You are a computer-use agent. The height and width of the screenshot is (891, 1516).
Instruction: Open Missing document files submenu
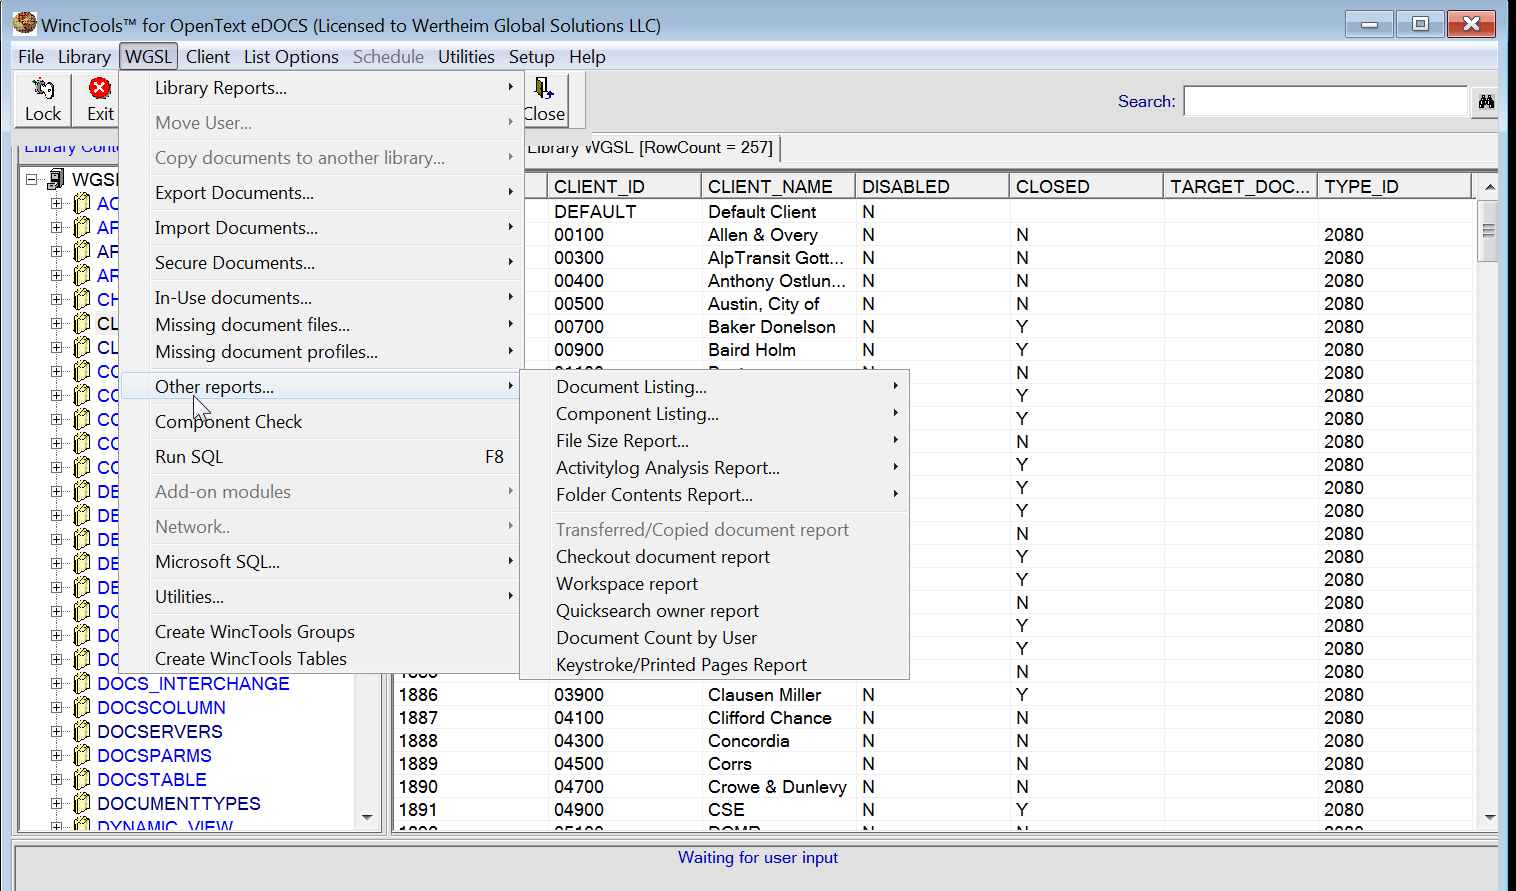pyautogui.click(x=321, y=325)
